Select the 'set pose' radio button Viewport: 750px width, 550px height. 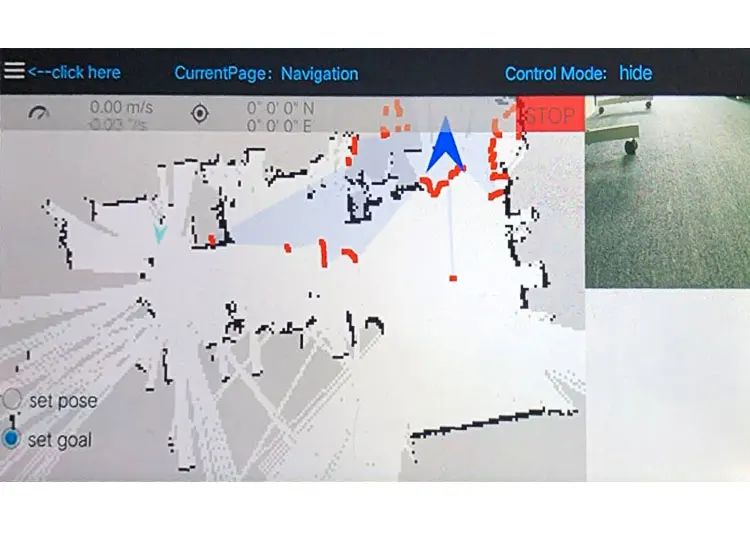click(x=11, y=399)
